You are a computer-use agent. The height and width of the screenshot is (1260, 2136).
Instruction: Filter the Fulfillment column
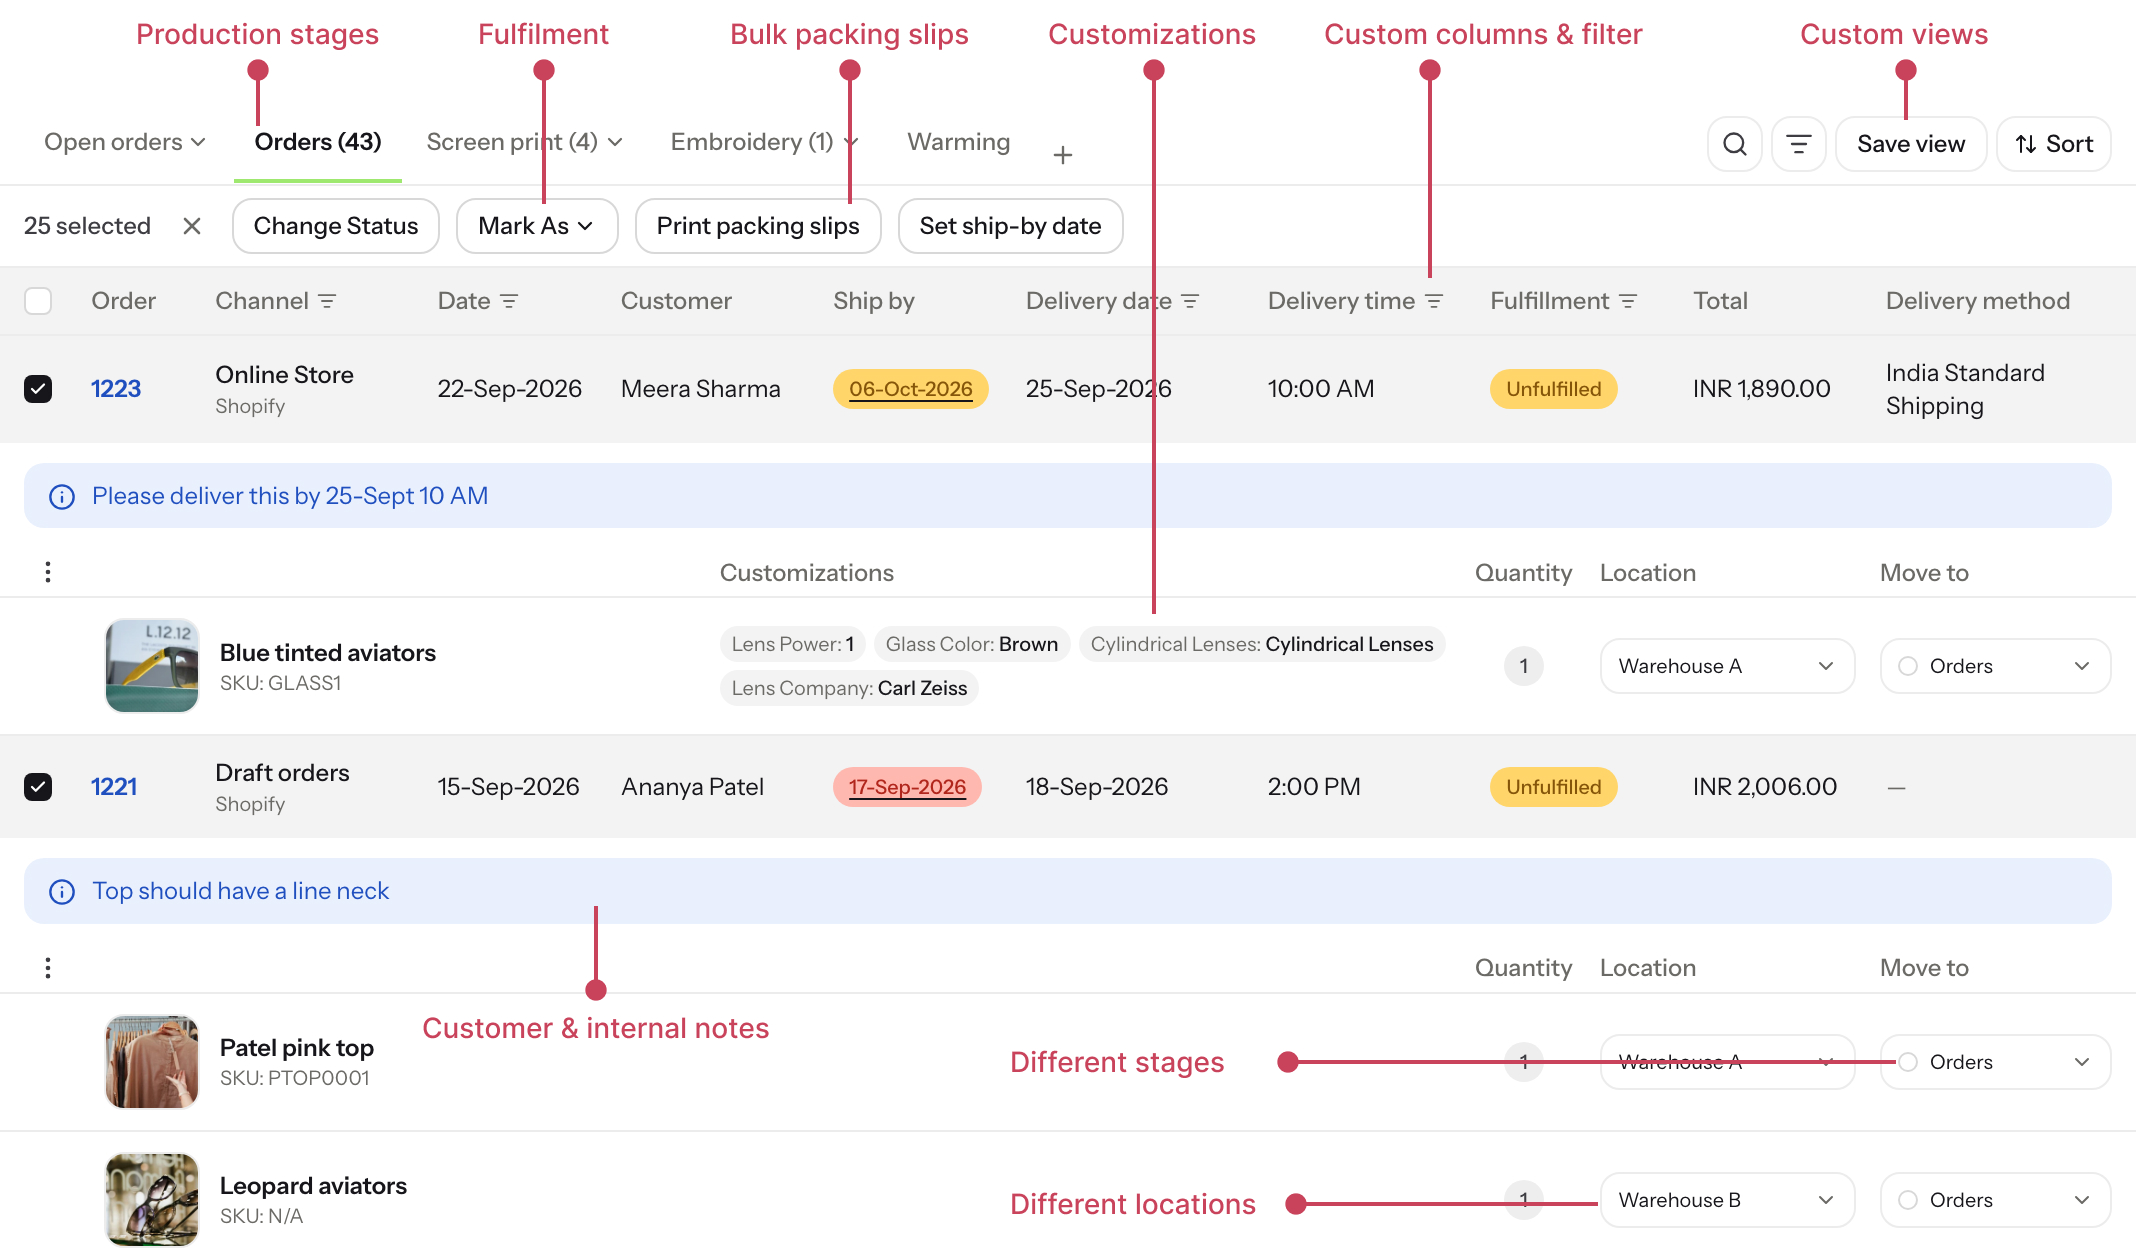(1628, 301)
